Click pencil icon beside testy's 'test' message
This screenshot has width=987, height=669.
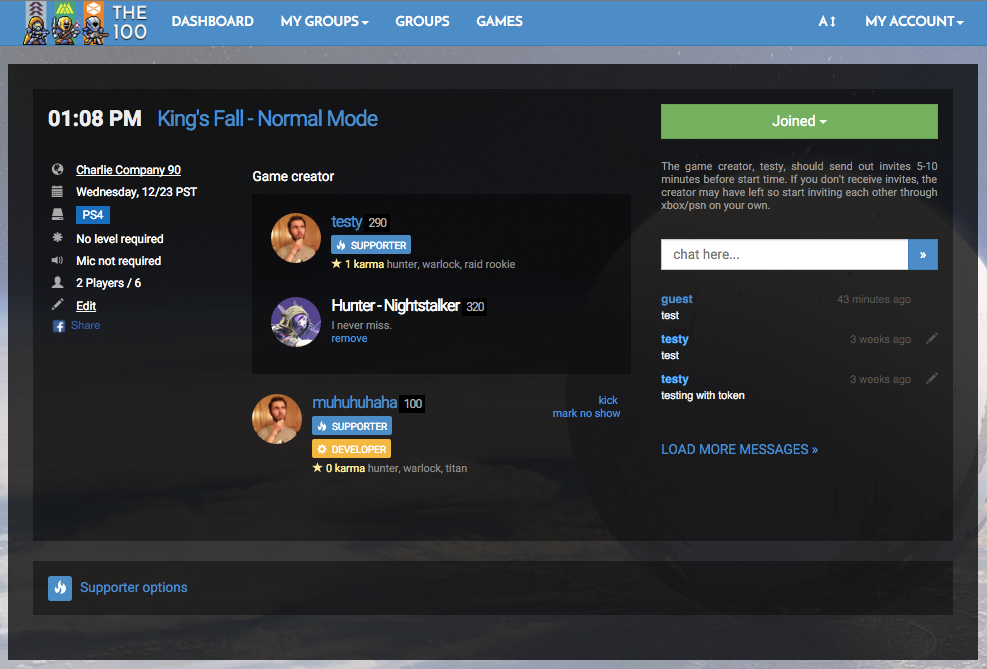932,338
